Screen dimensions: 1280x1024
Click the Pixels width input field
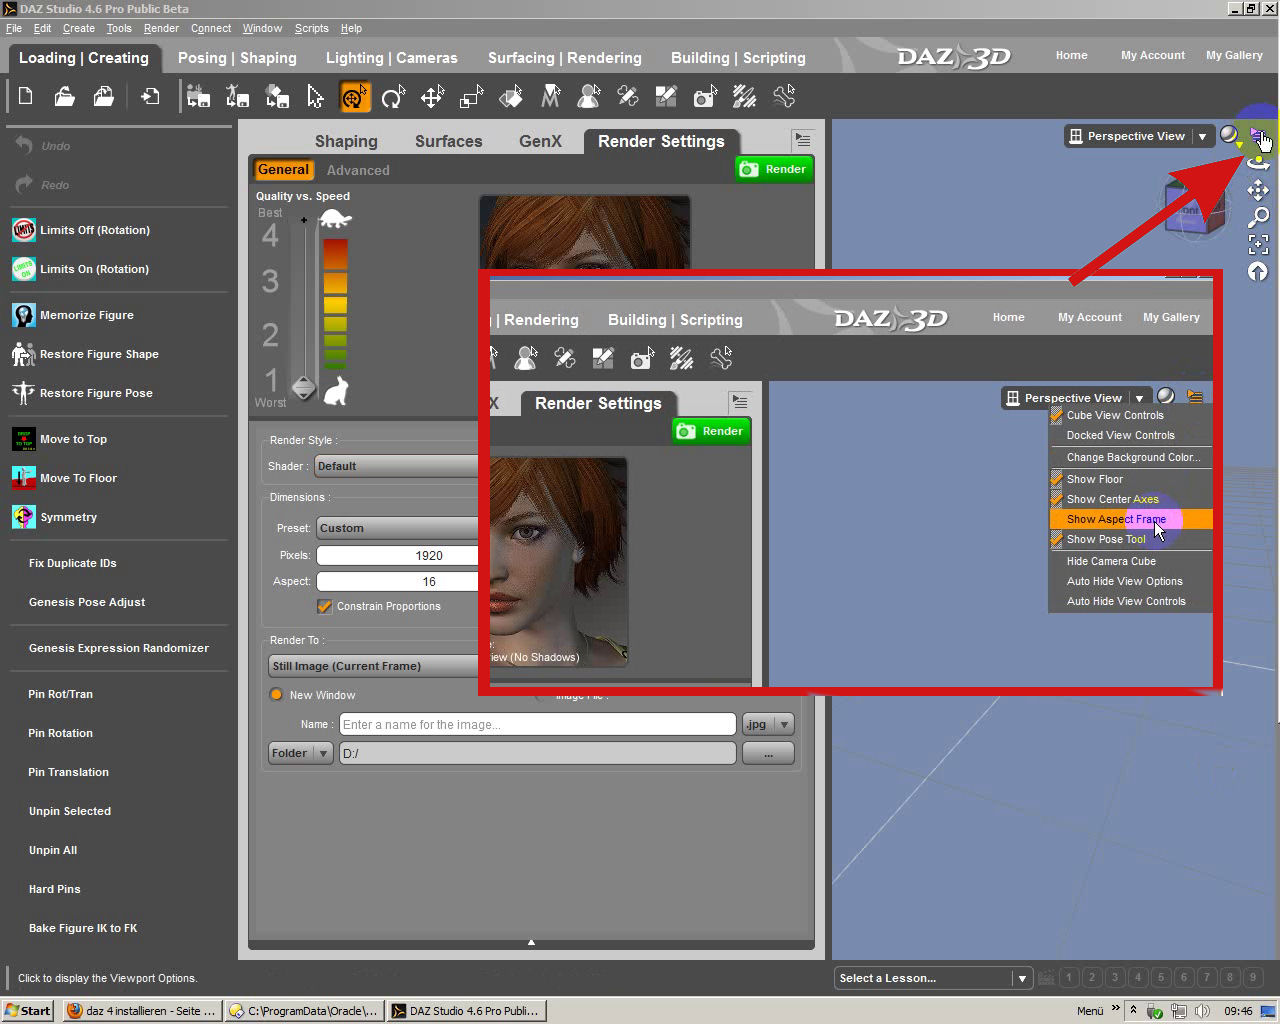tap(398, 555)
